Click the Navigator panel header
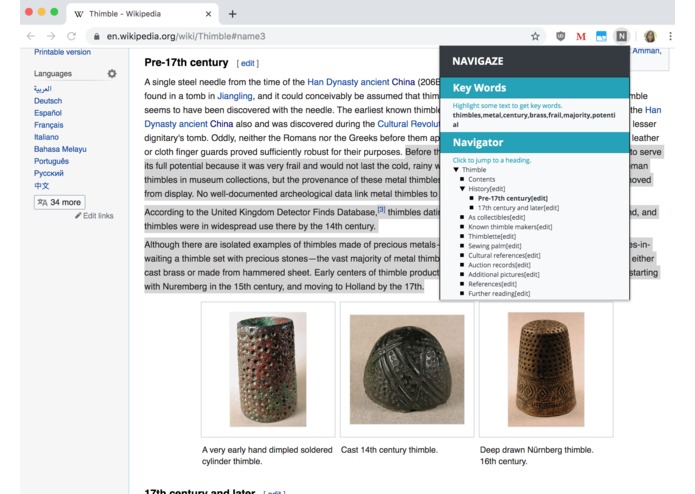Viewport: 695px width, 494px height. pyautogui.click(x=535, y=142)
